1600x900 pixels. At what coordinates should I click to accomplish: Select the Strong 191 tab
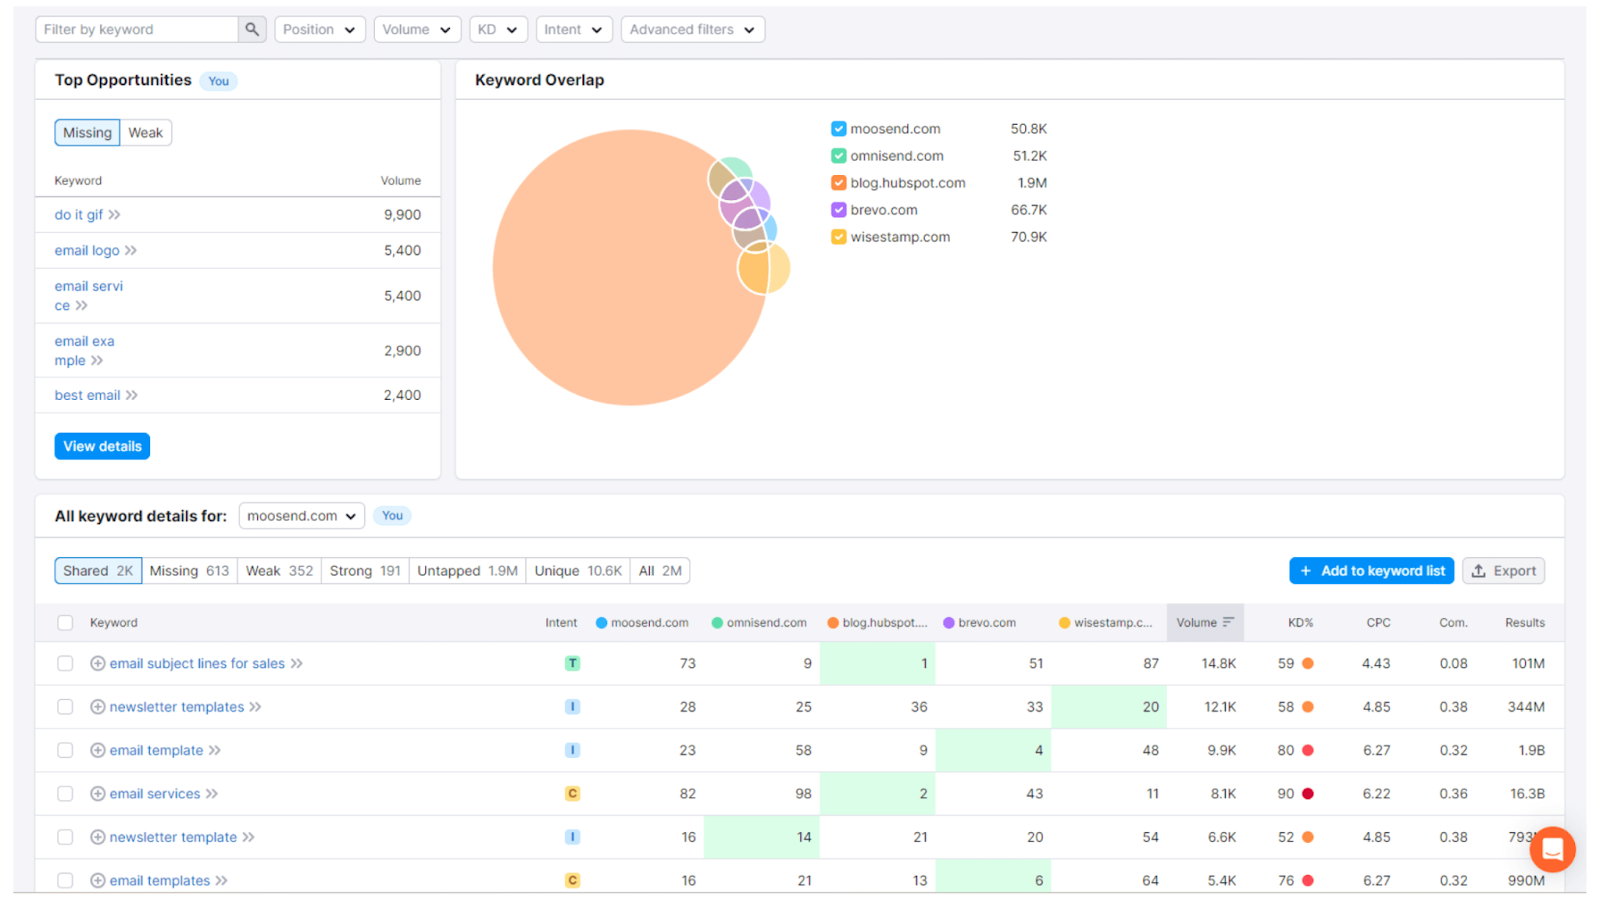click(x=365, y=571)
